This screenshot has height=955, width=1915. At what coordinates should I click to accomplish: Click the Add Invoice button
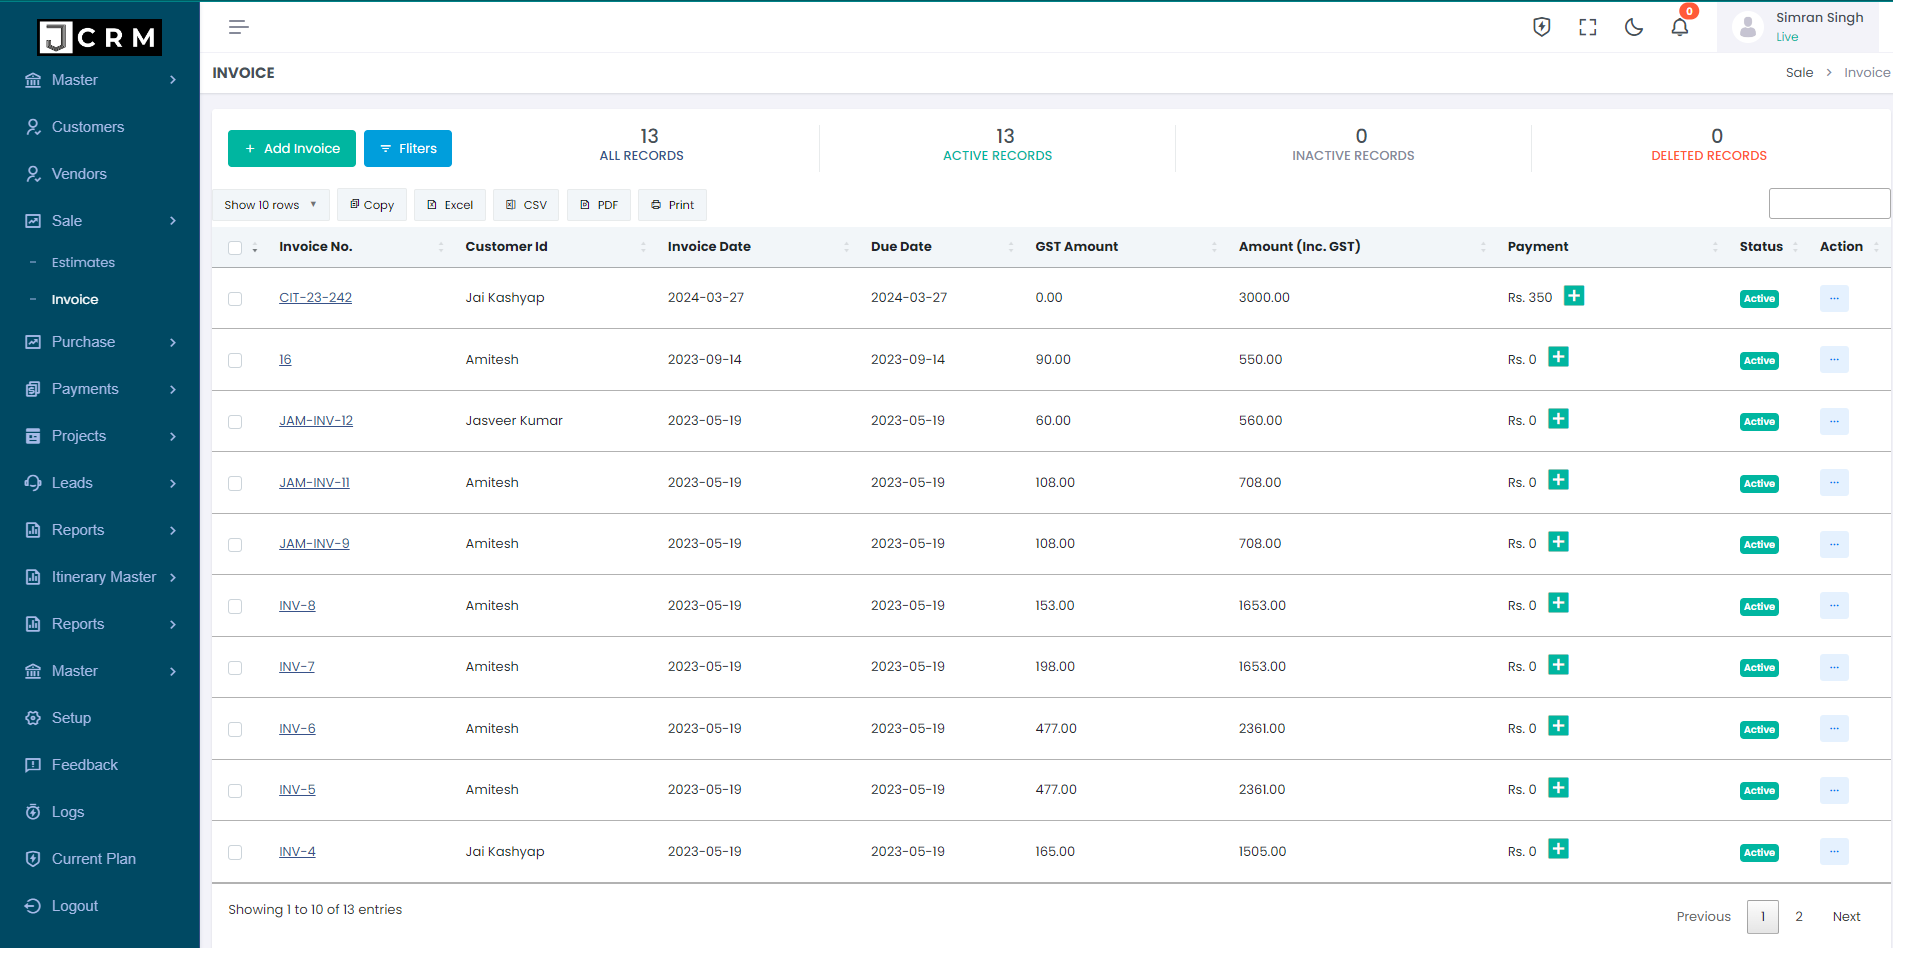coord(291,148)
